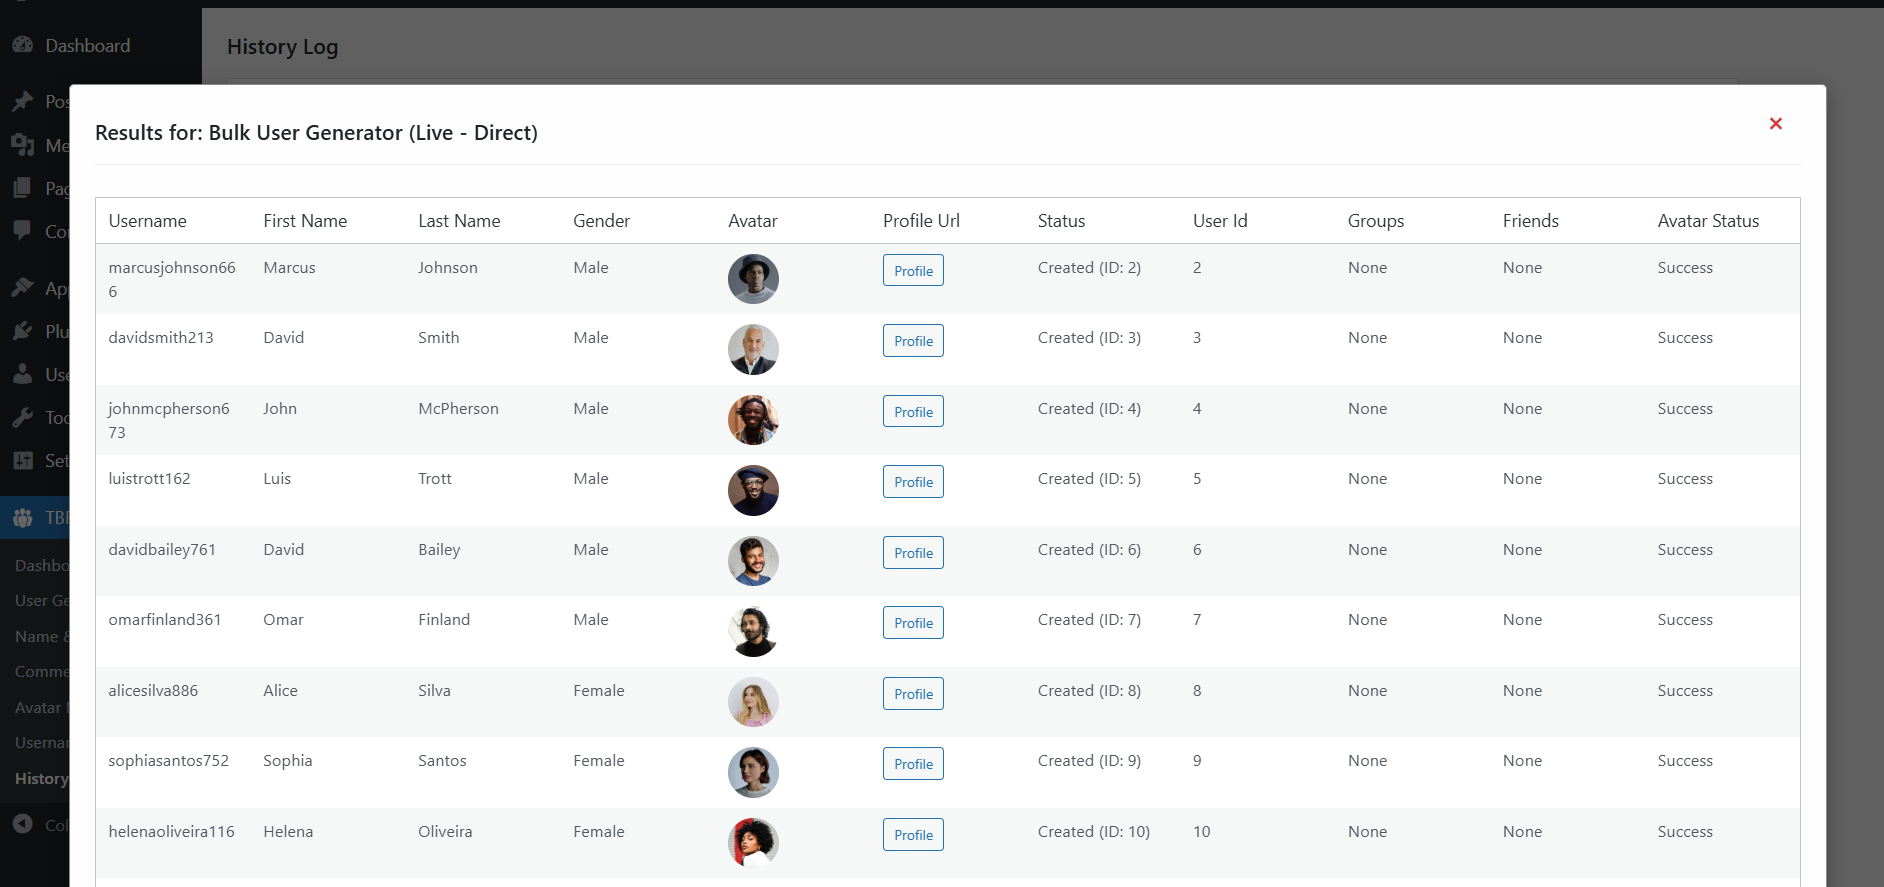Click Marcus Johnson's avatar image
The height and width of the screenshot is (887, 1884).
pos(753,279)
